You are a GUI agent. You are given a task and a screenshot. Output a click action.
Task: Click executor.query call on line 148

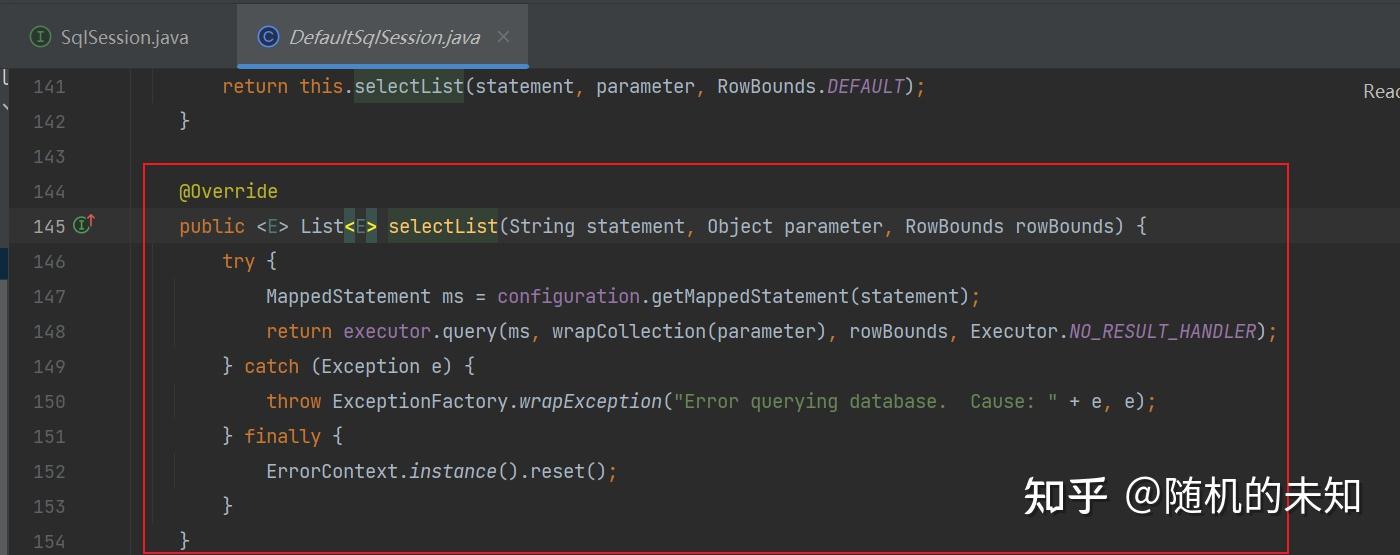pyautogui.click(x=419, y=331)
